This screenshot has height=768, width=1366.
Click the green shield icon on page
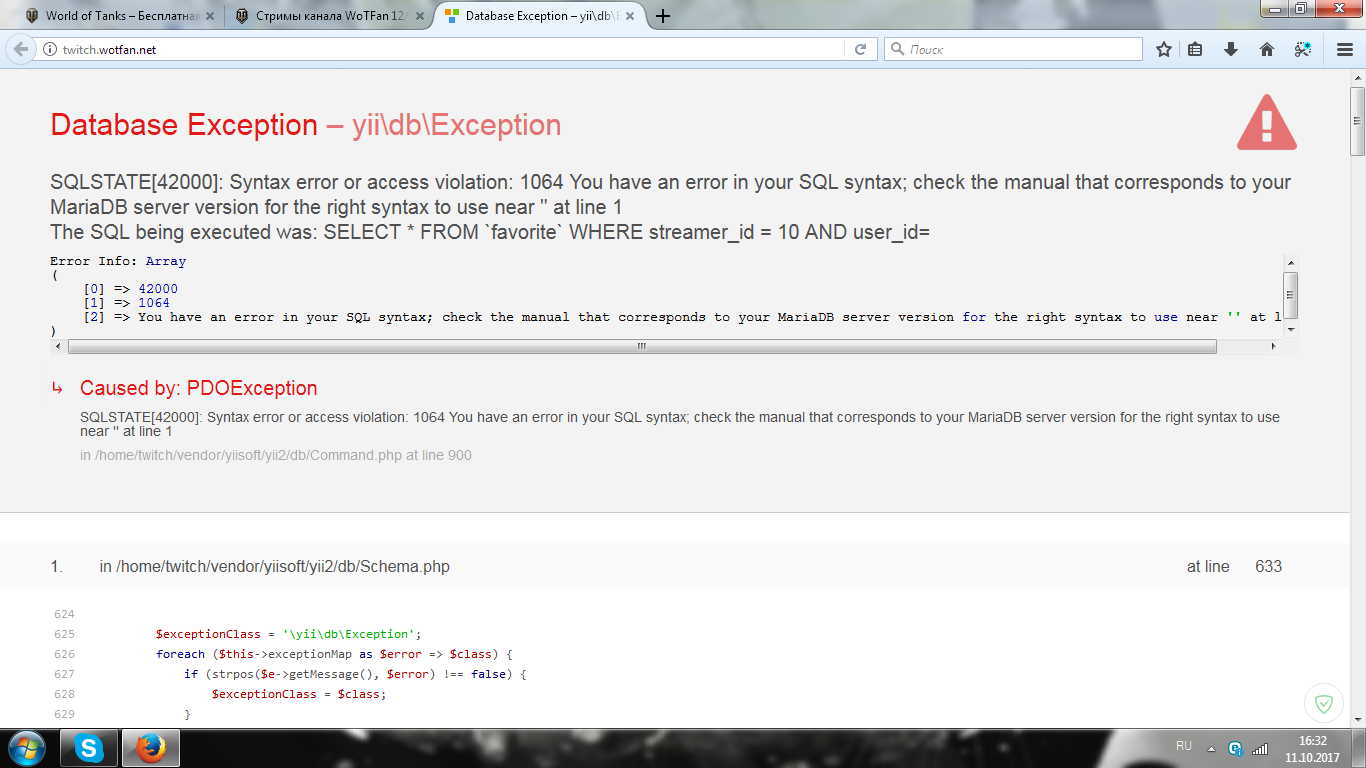click(x=1324, y=704)
